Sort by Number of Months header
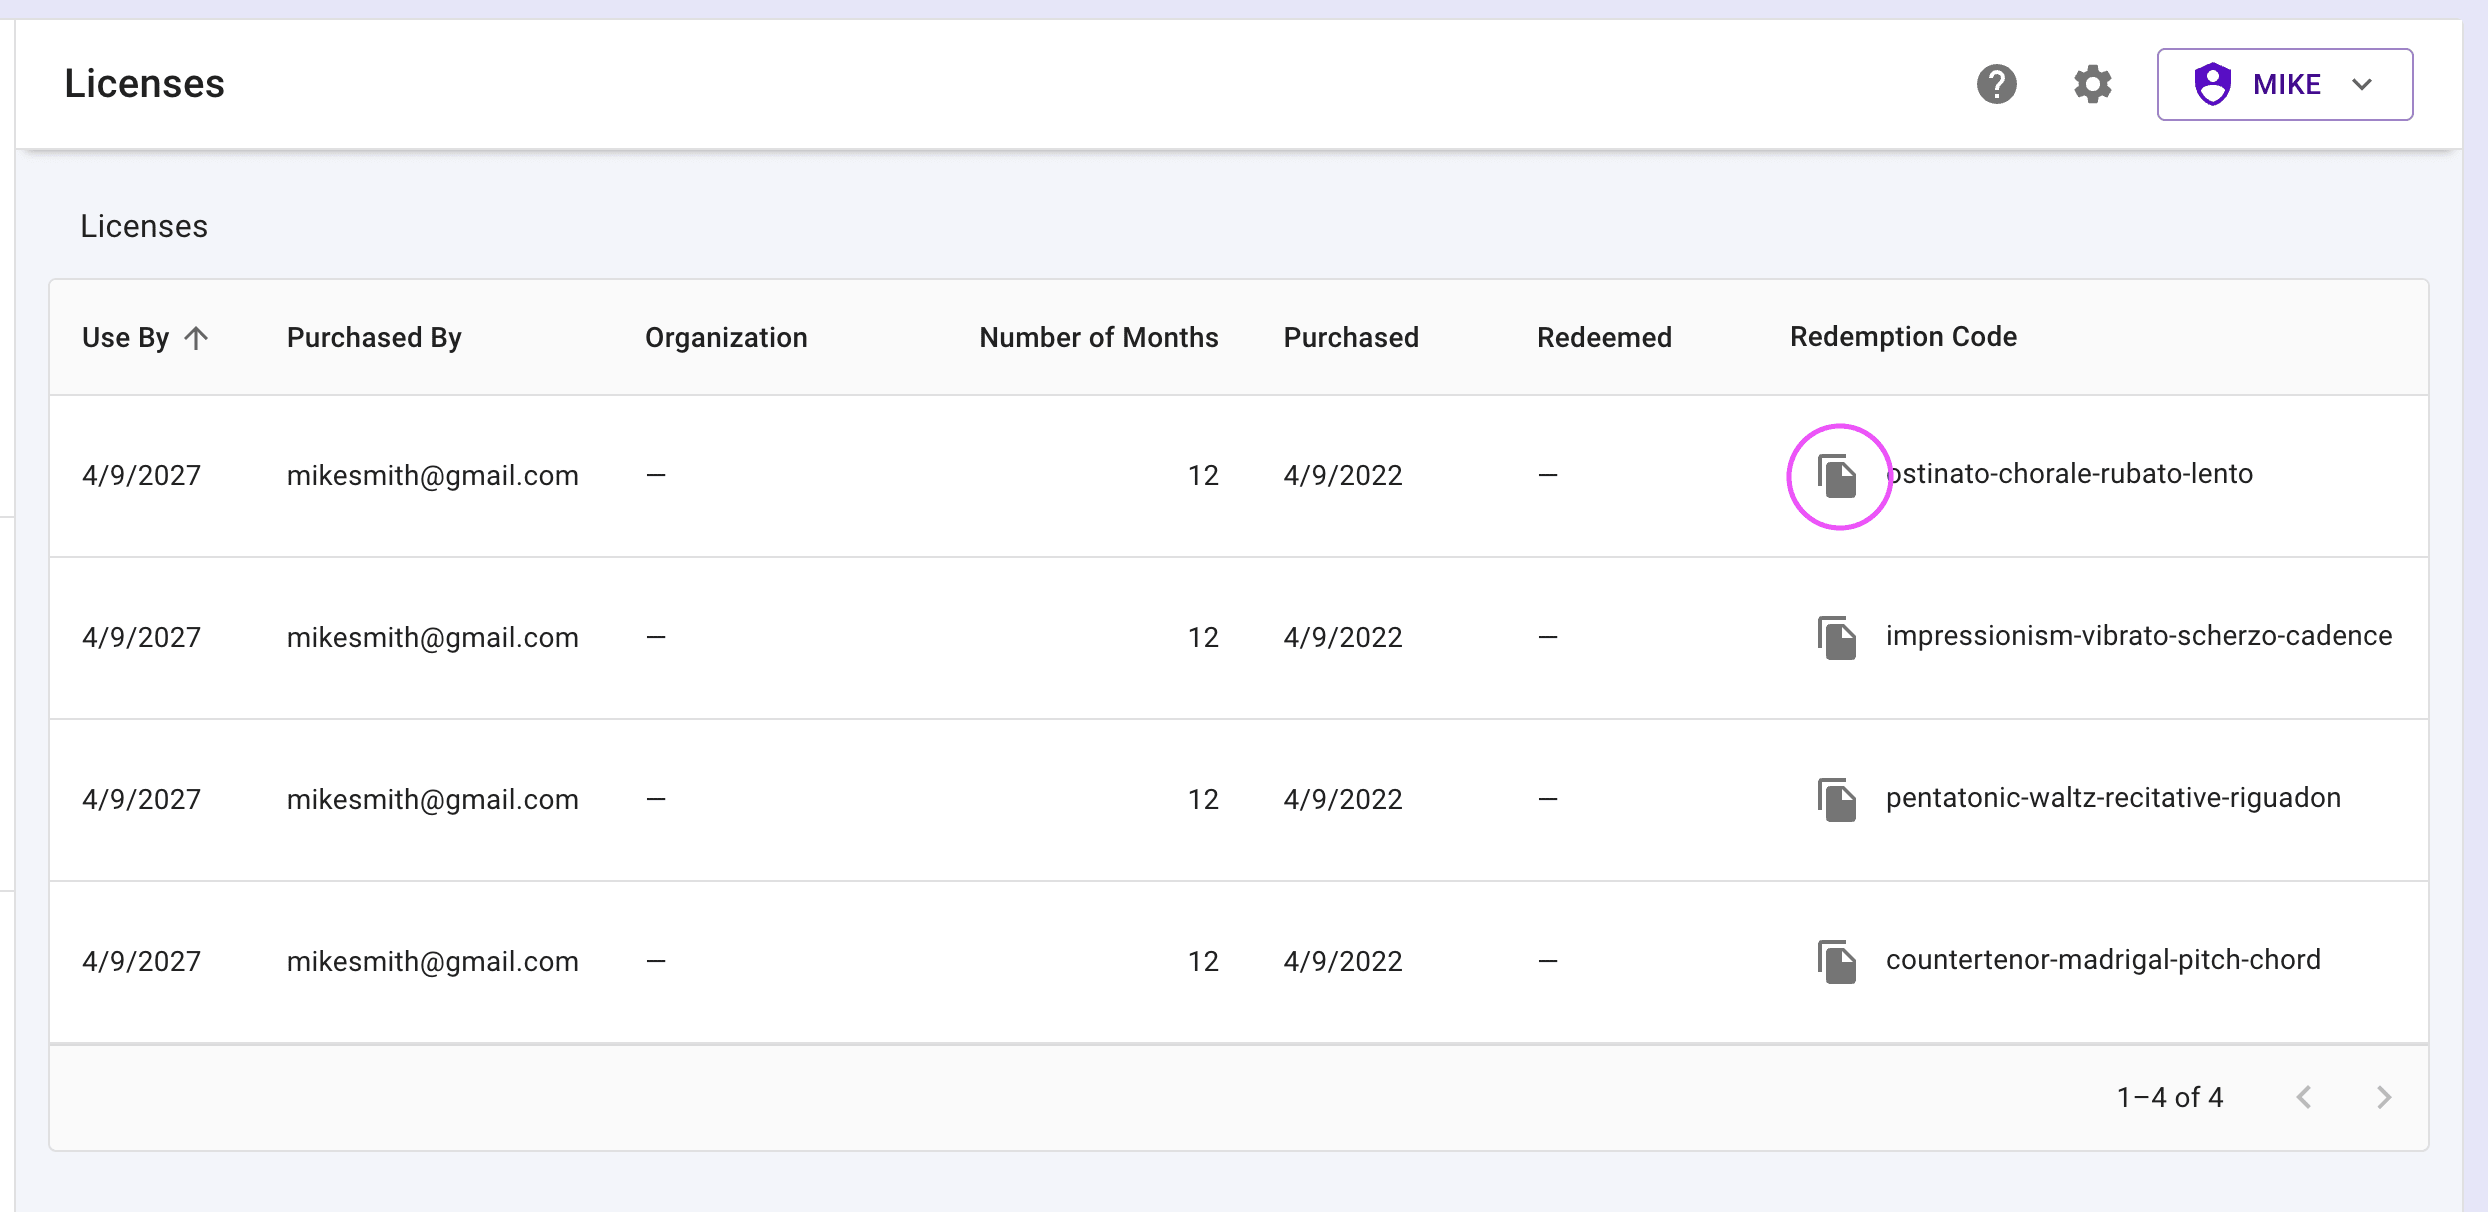Image resolution: width=2488 pixels, height=1212 pixels. click(x=1098, y=338)
